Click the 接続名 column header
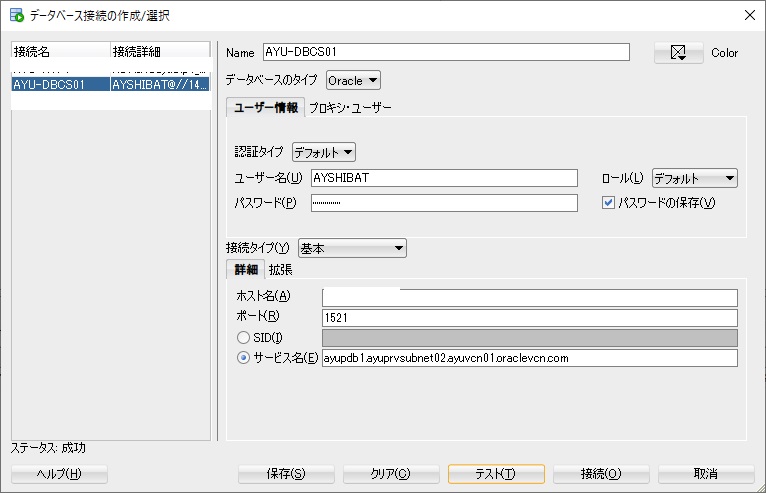This screenshot has width=766, height=493. tap(61, 51)
